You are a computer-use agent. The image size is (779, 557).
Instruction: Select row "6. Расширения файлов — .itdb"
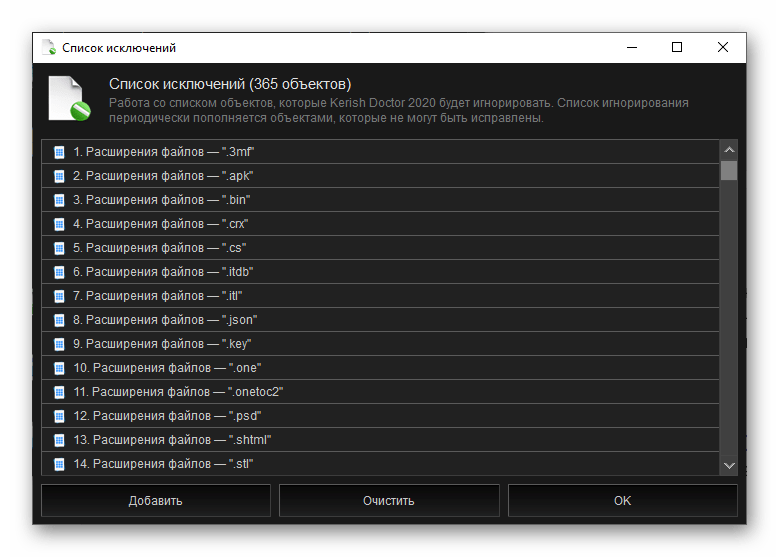click(x=381, y=272)
